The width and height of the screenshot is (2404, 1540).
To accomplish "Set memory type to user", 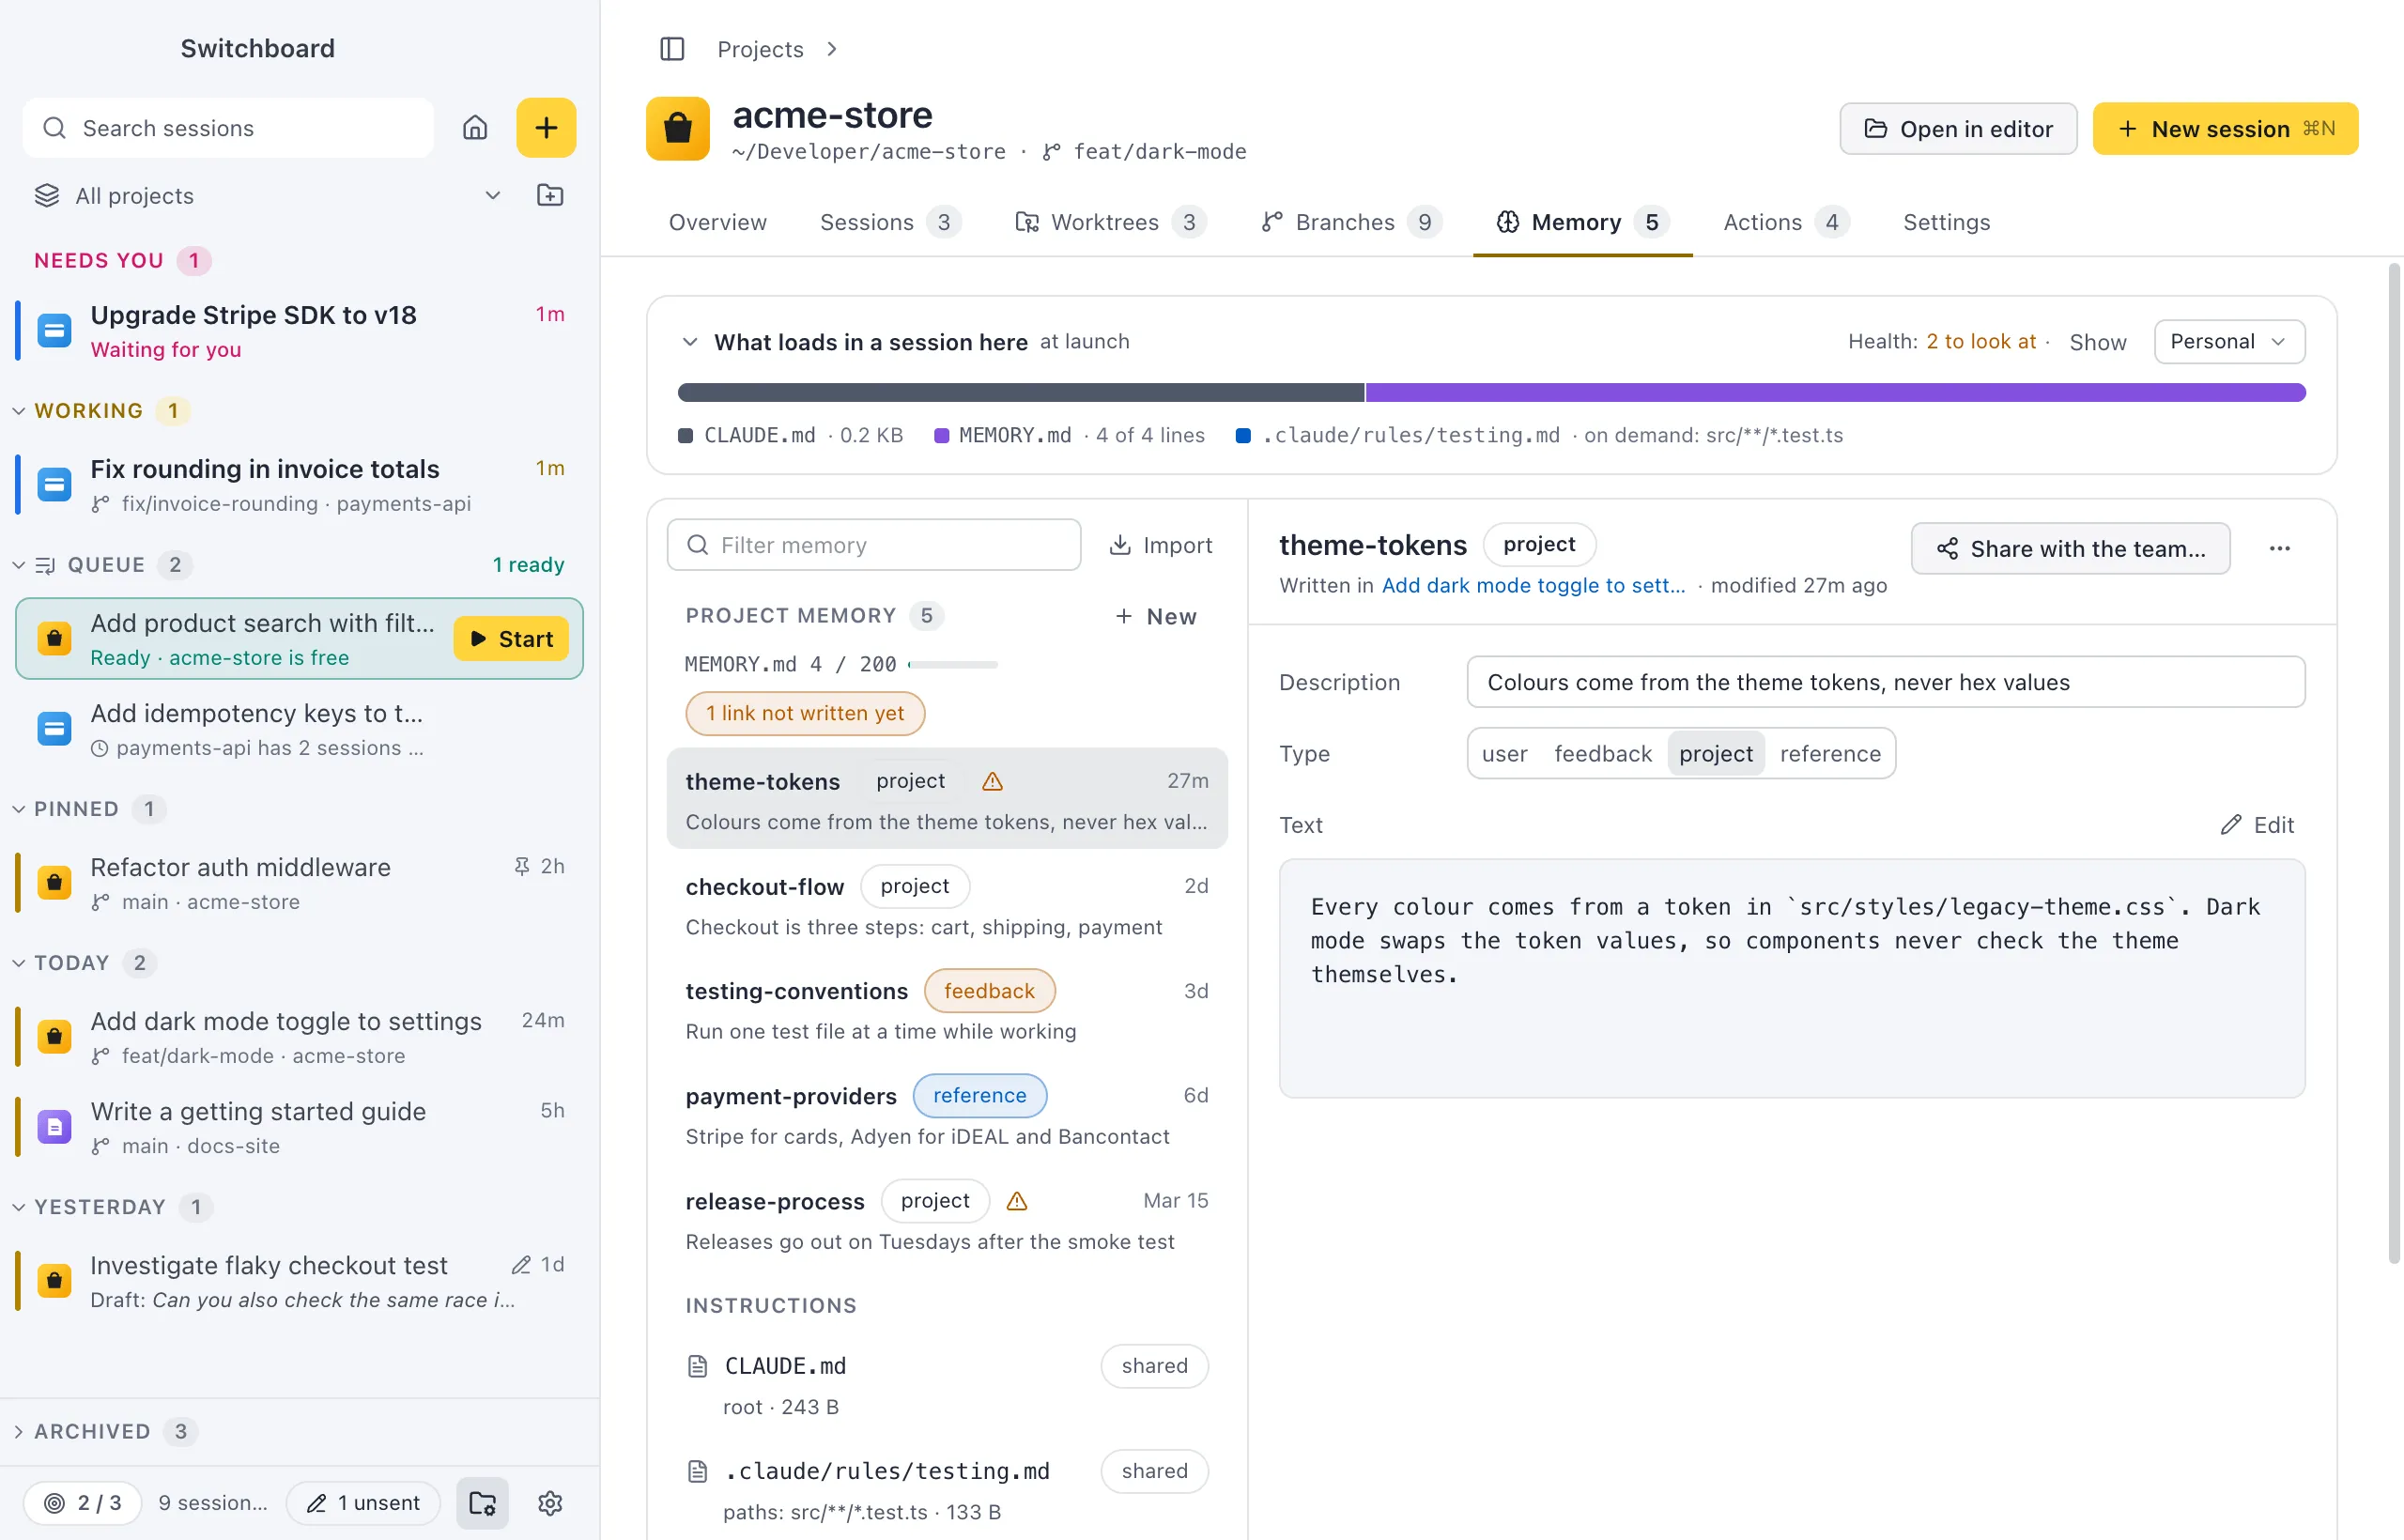I will pyautogui.click(x=1504, y=754).
